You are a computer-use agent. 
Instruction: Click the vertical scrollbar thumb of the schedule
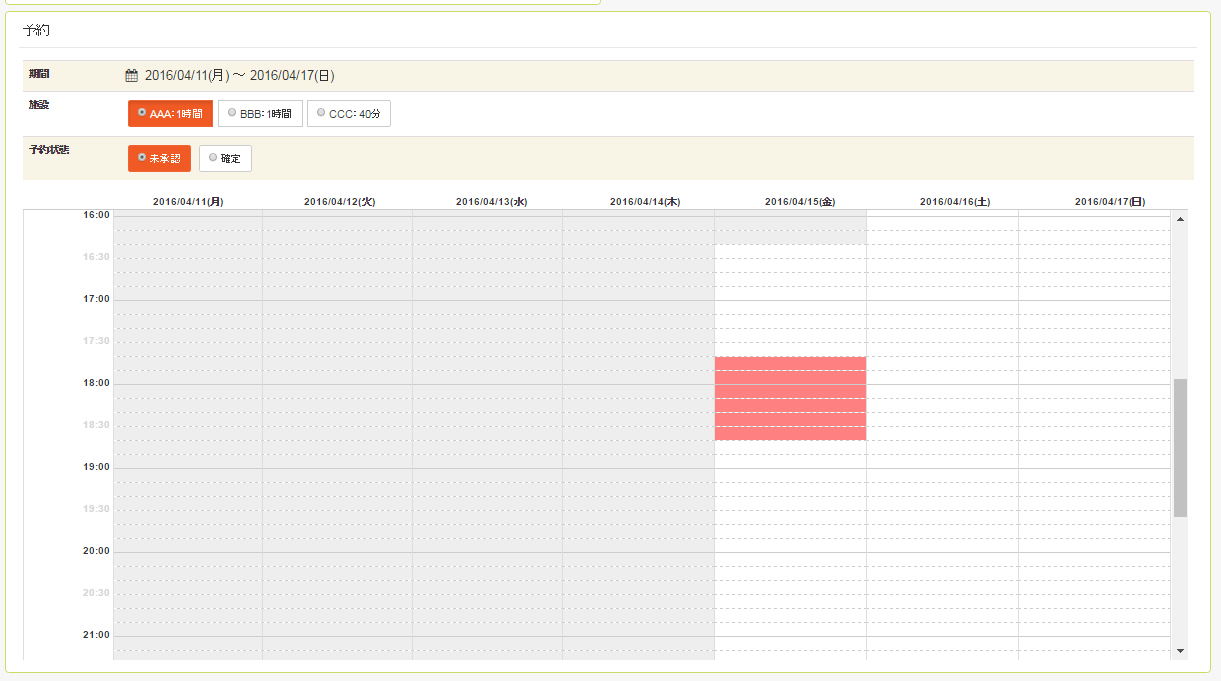[x=1180, y=448]
